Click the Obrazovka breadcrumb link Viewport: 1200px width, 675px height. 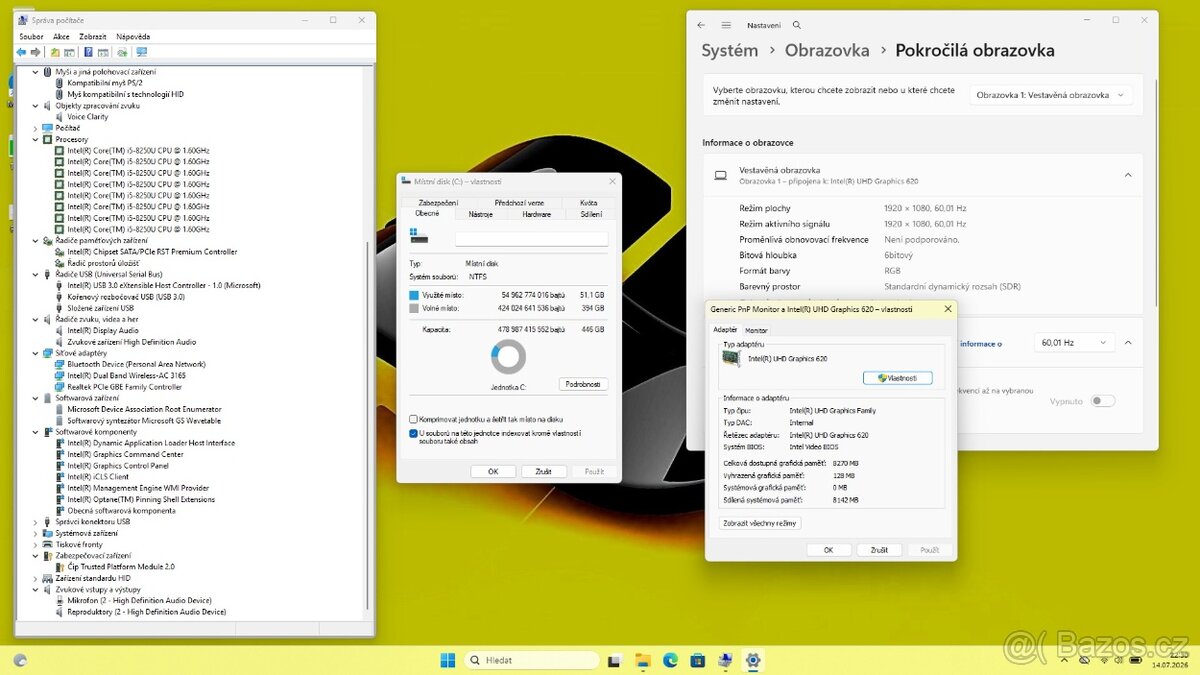point(827,51)
